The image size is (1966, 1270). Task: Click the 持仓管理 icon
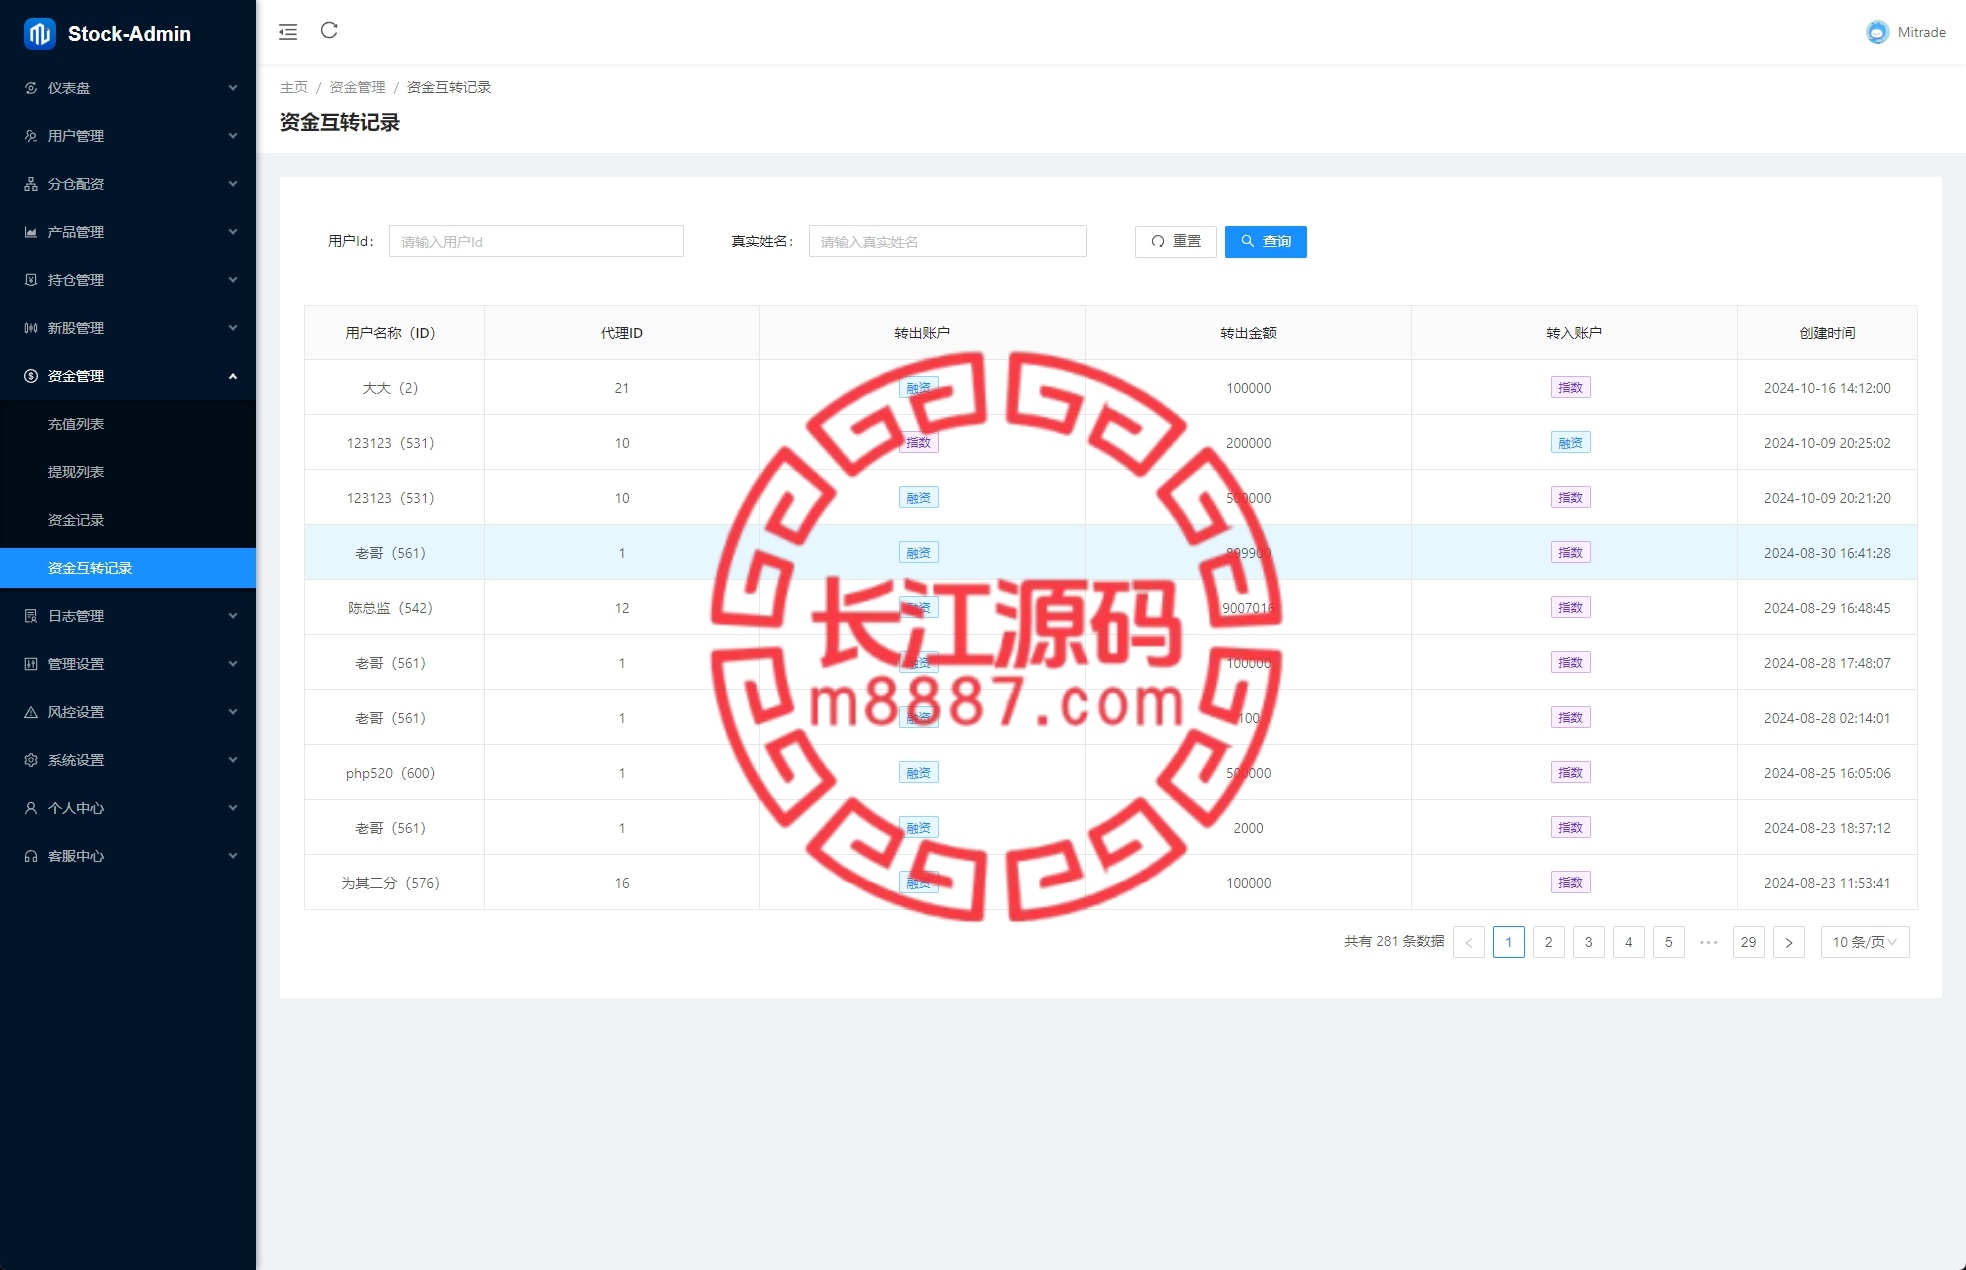click(x=31, y=280)
